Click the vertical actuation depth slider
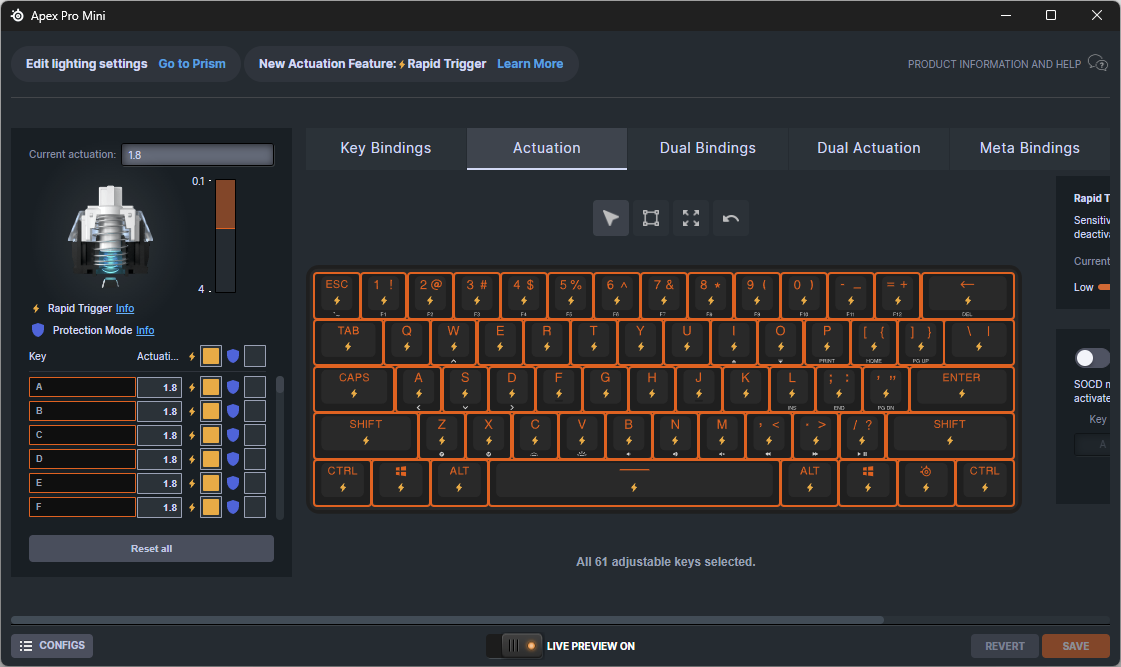 click(225, 236)
